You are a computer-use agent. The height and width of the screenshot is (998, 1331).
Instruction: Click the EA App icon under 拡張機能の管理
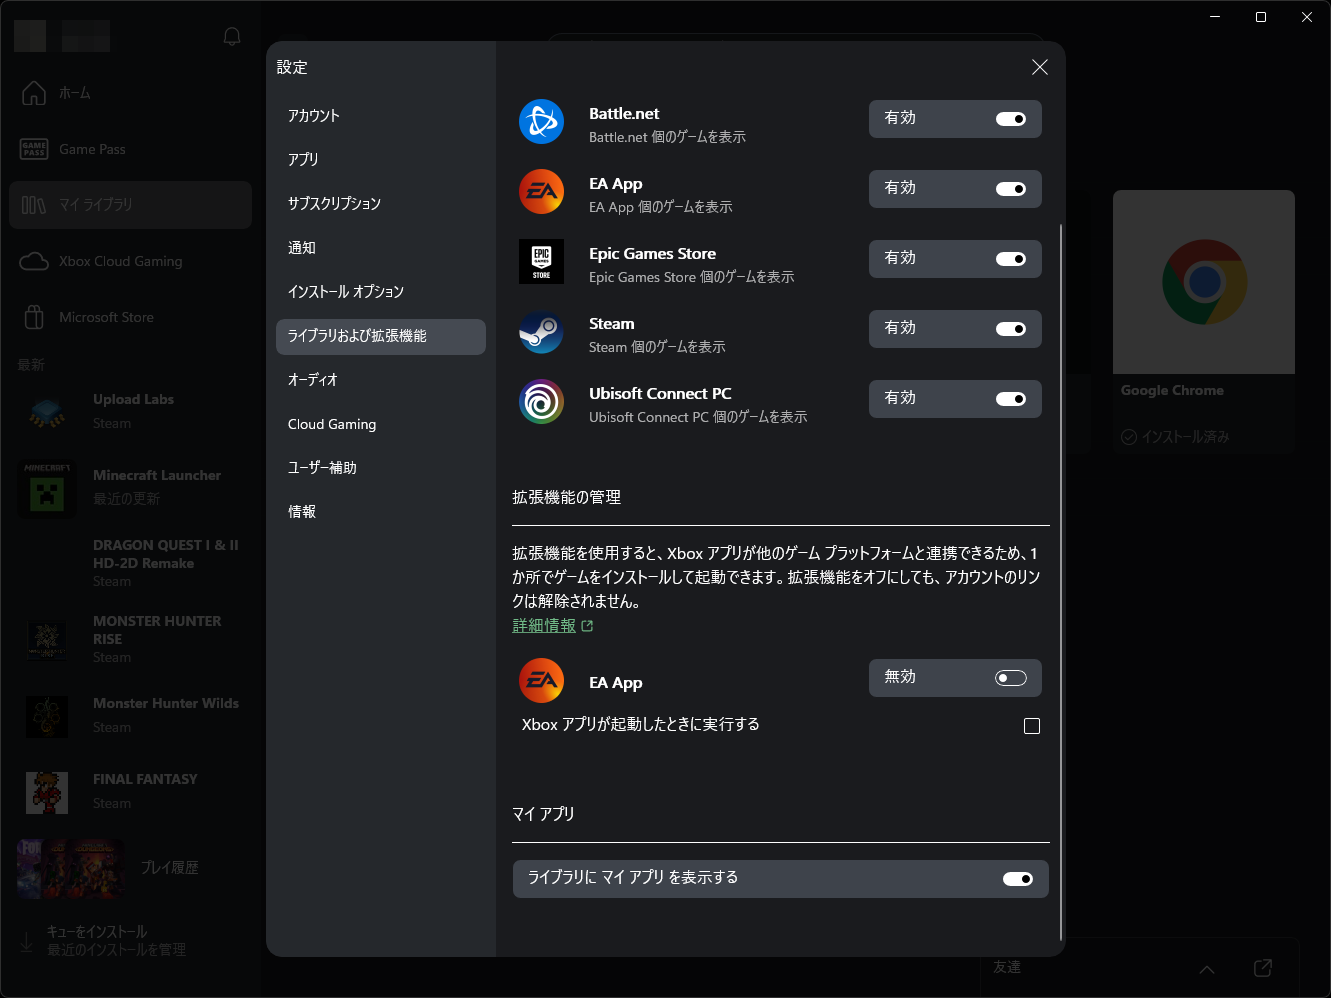[541, 680]
